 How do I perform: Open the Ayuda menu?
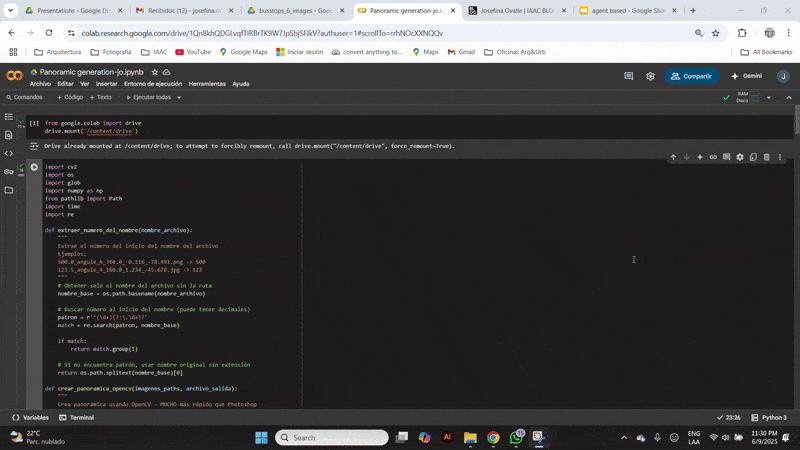point(241,84)
